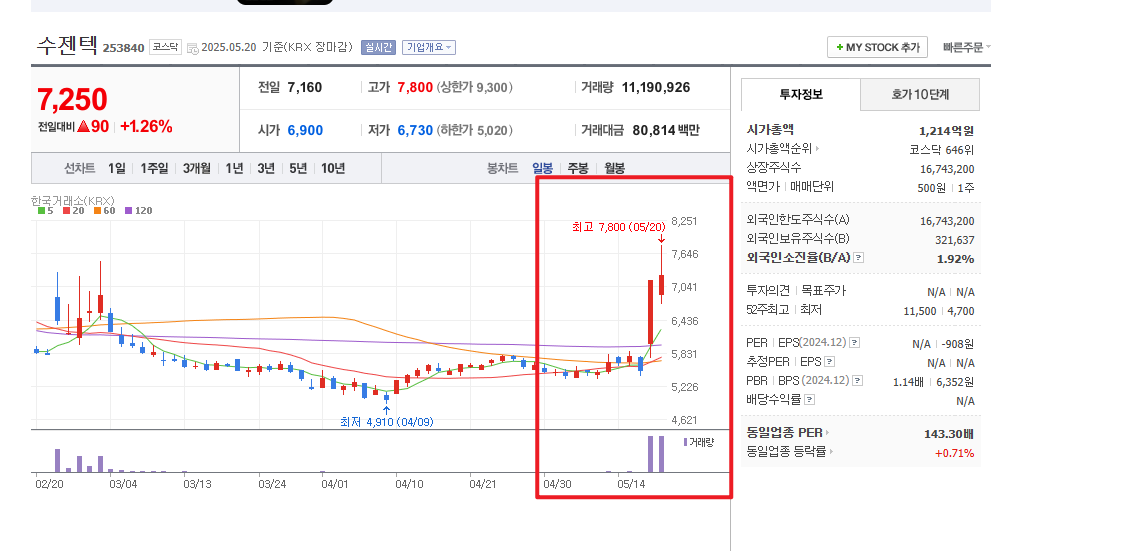Image resolution: width=1127 pixels, height=551 pixels.
Task: Click the green 5-day average legend swatch
Action: [41, 211]
